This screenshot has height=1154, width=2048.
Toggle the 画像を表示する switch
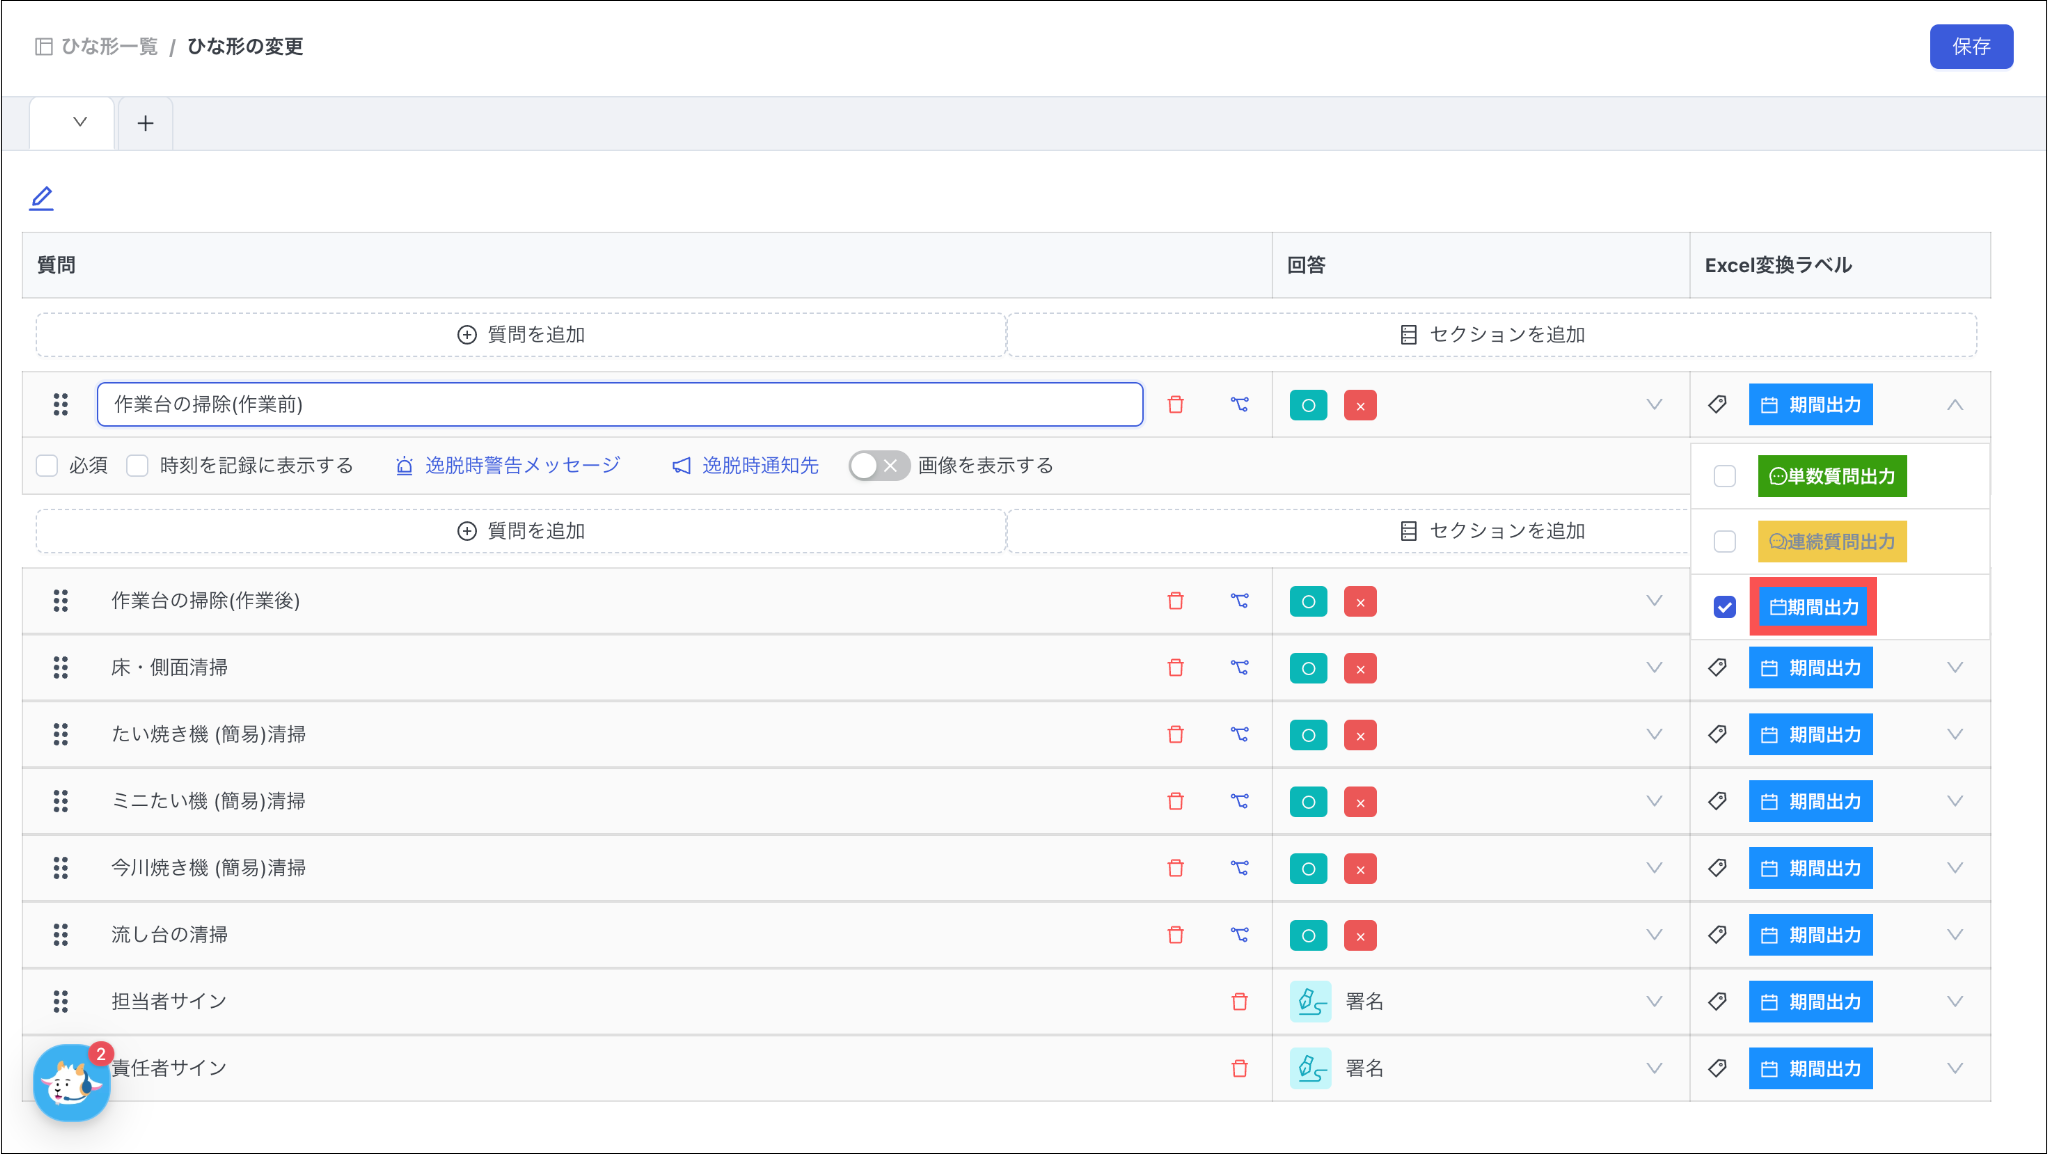tap(878, 466)
